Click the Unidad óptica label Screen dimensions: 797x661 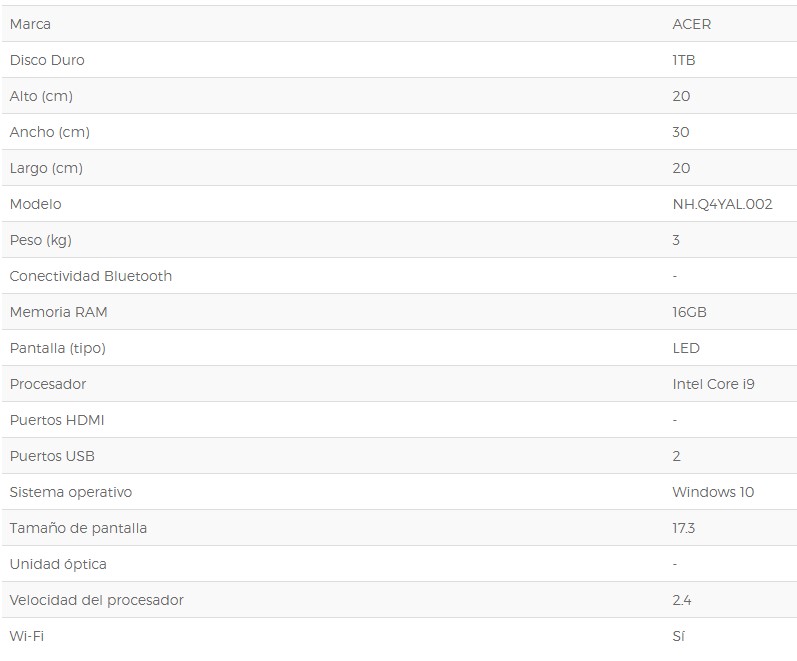tap(58, 564)
